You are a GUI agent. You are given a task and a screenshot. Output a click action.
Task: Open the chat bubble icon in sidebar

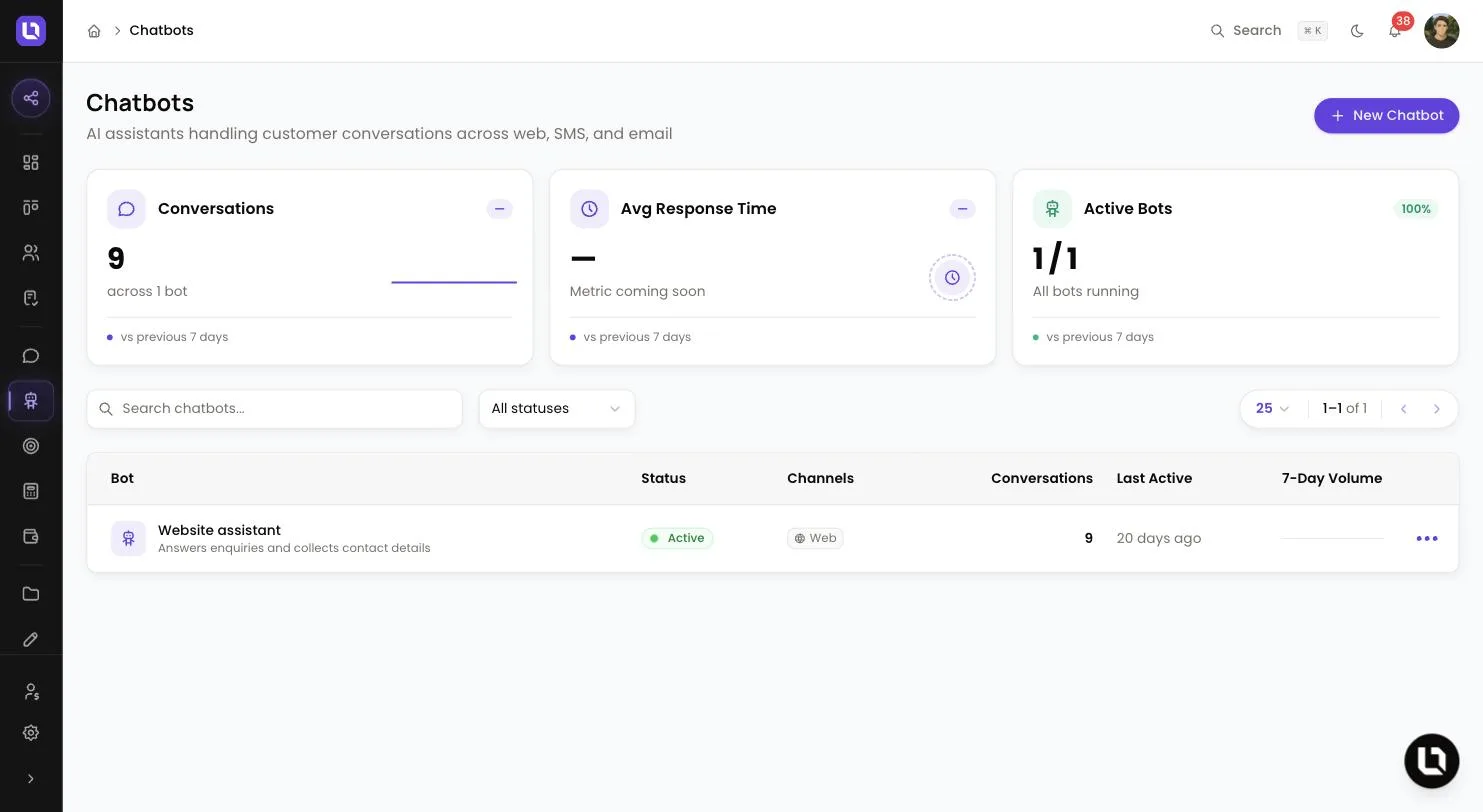31,356
